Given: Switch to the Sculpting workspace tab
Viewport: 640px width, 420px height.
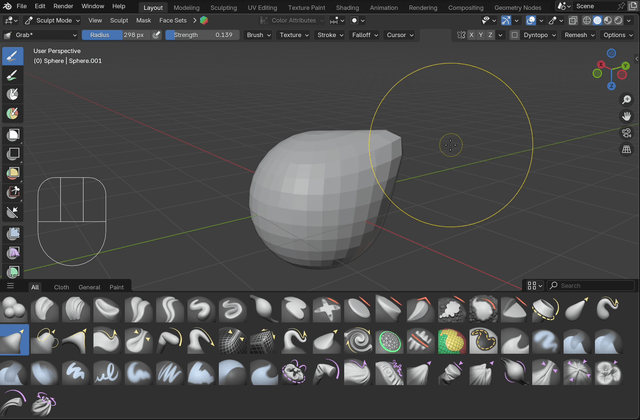Looking at the screenshot, I should 223,7.
